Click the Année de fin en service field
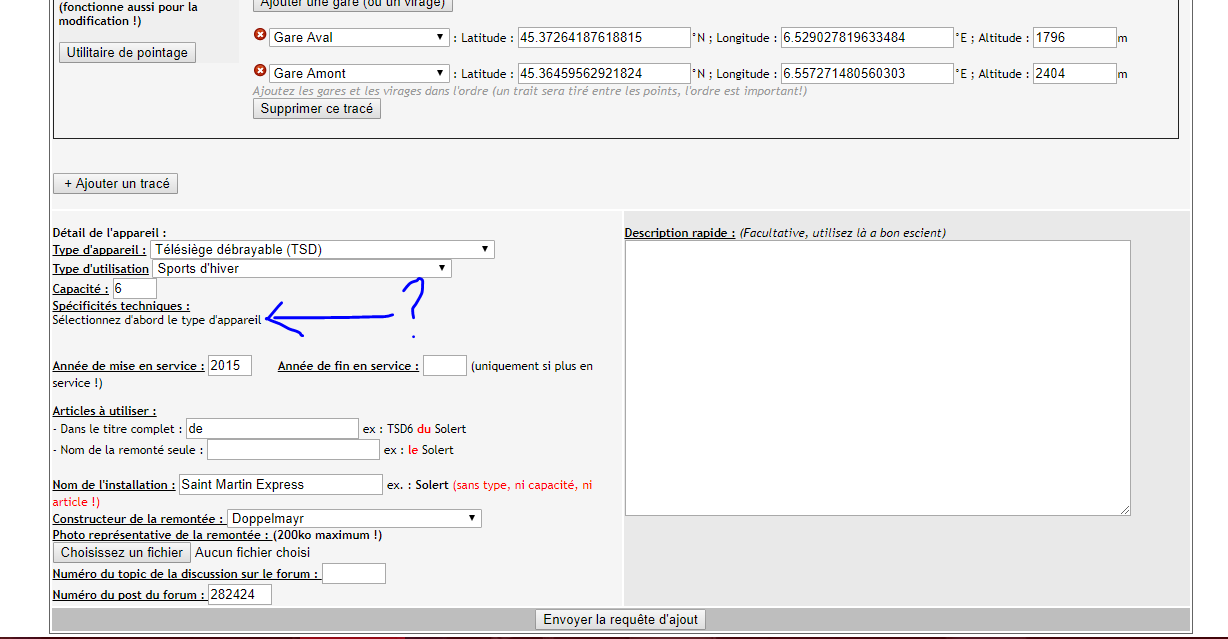This screenshot has height=639, width=1228. pos(445,366)
